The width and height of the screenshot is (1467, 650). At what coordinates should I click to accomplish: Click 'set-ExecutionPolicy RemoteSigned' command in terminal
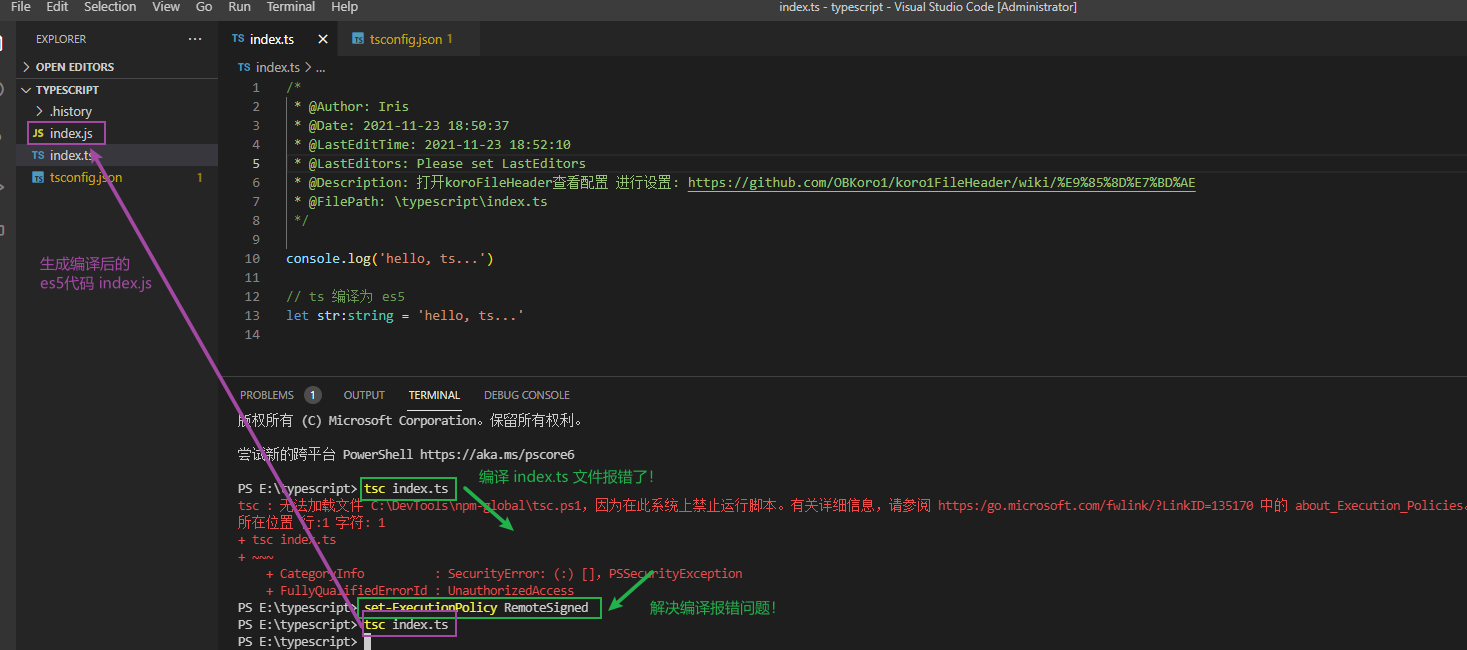tap(476, 608)
